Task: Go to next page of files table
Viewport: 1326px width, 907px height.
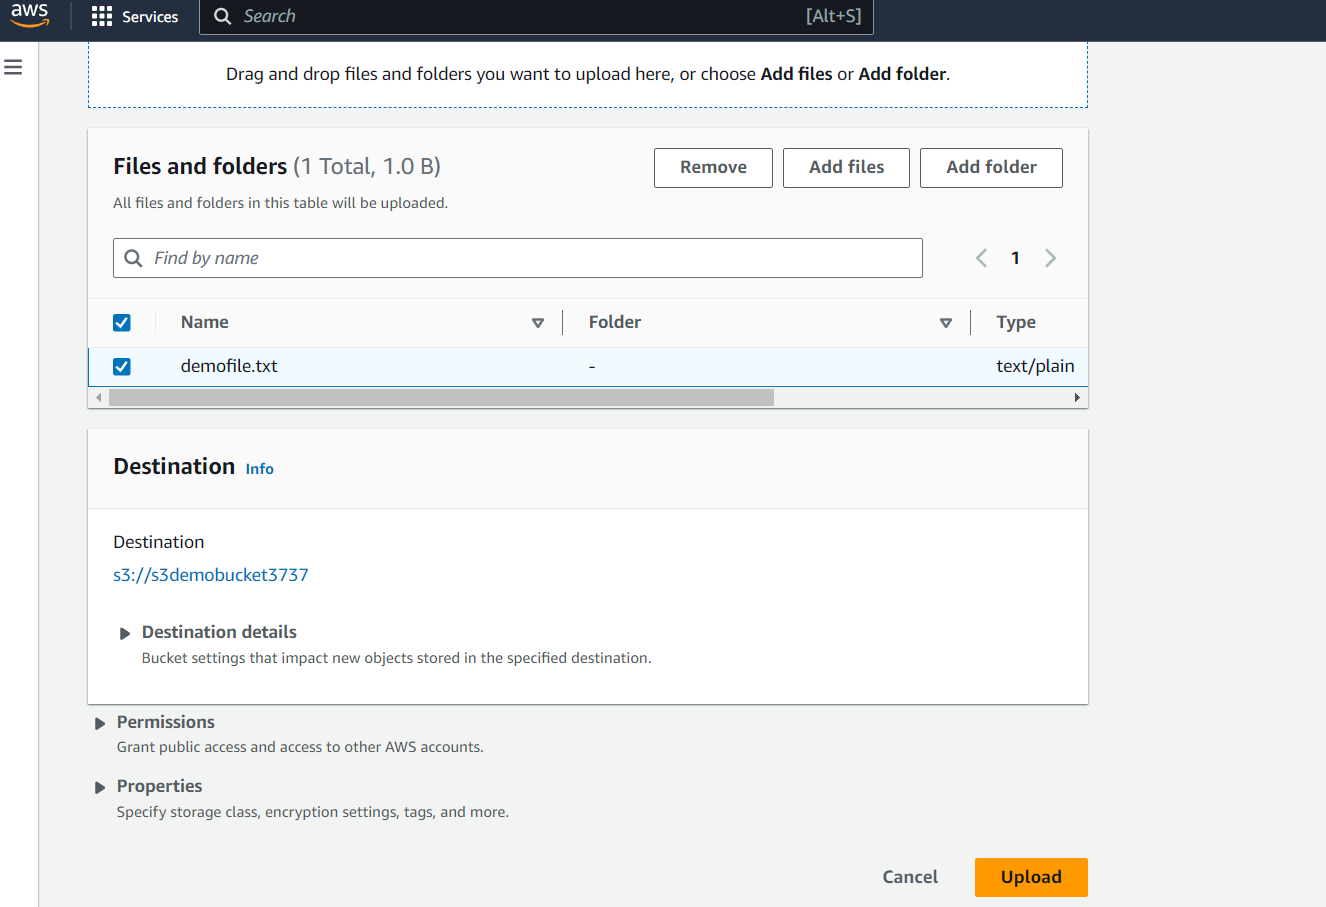Action: coord(1050,258)
